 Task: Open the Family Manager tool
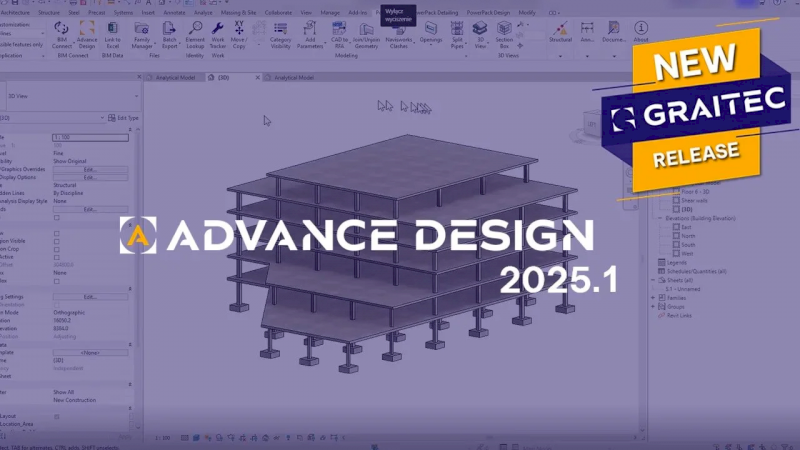(142, 35)
